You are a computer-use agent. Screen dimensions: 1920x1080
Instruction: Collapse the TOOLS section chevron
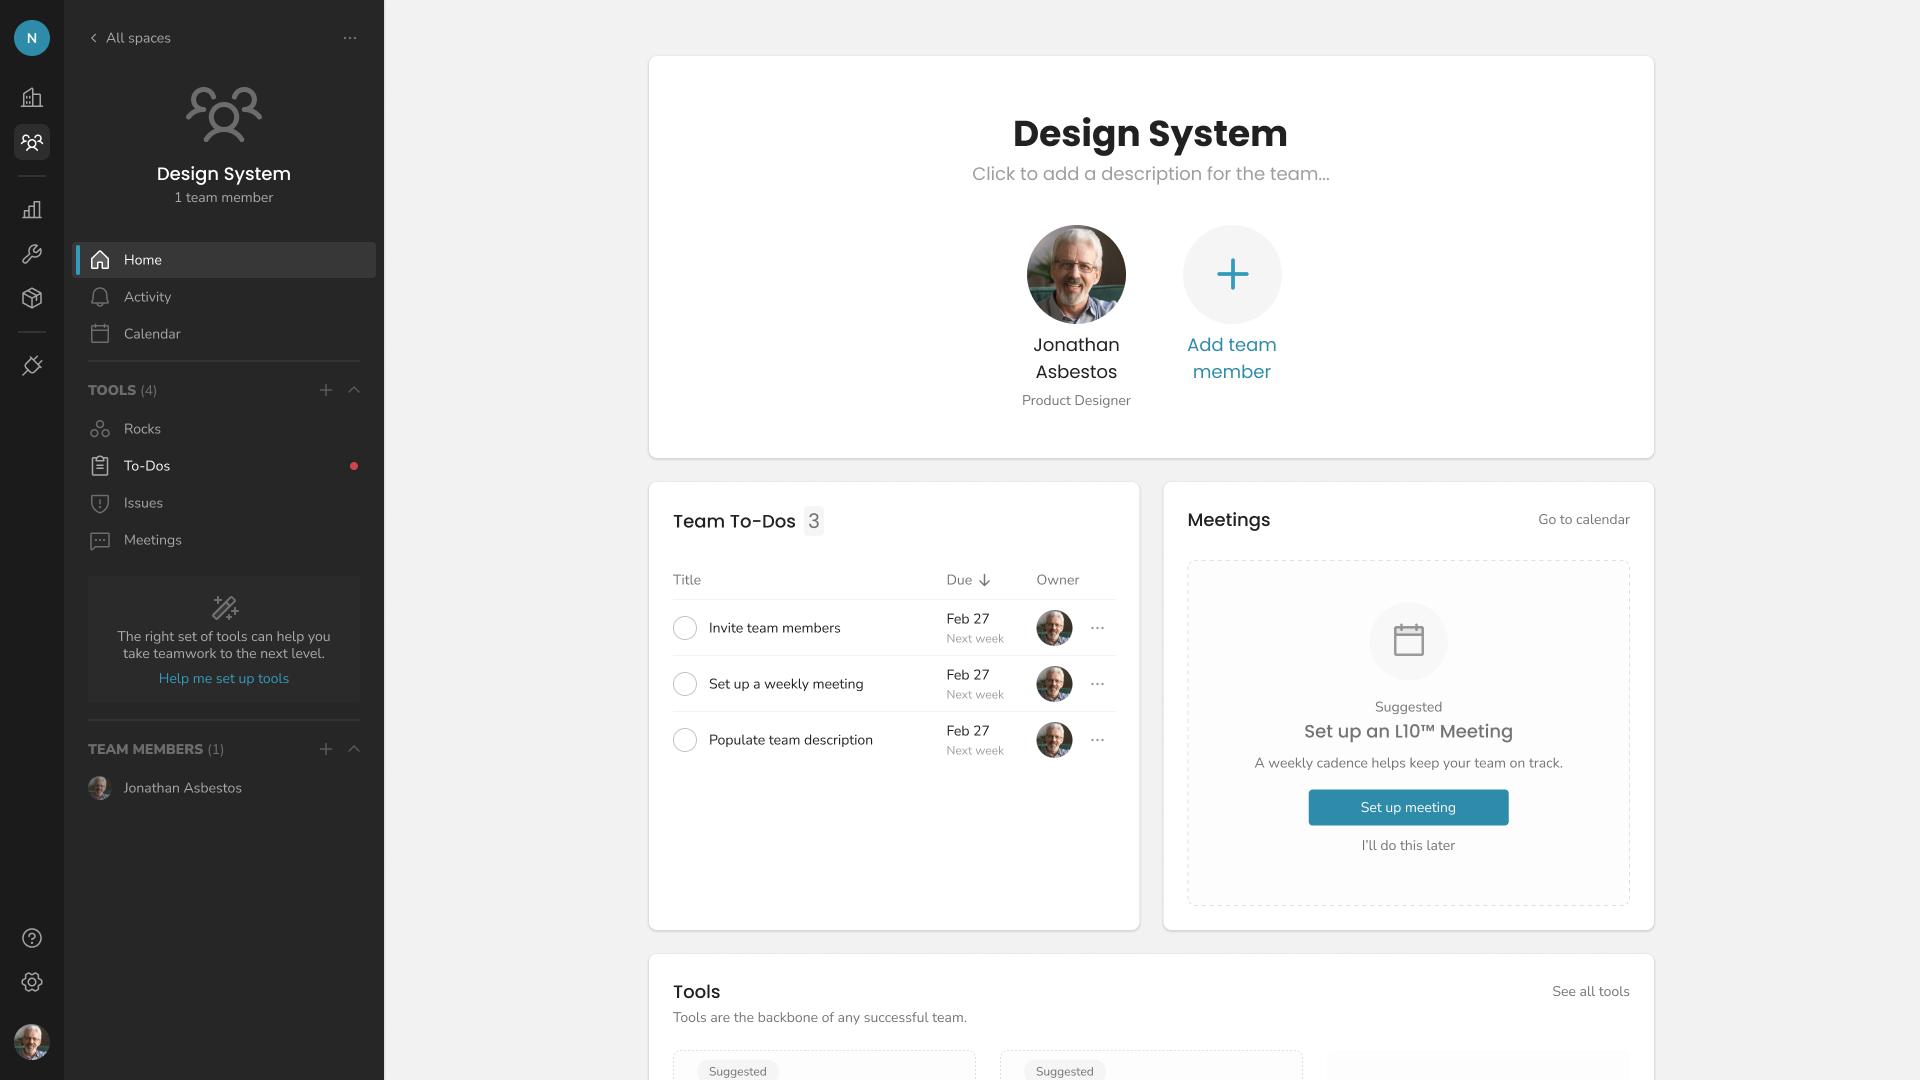[x=354, y=390]
